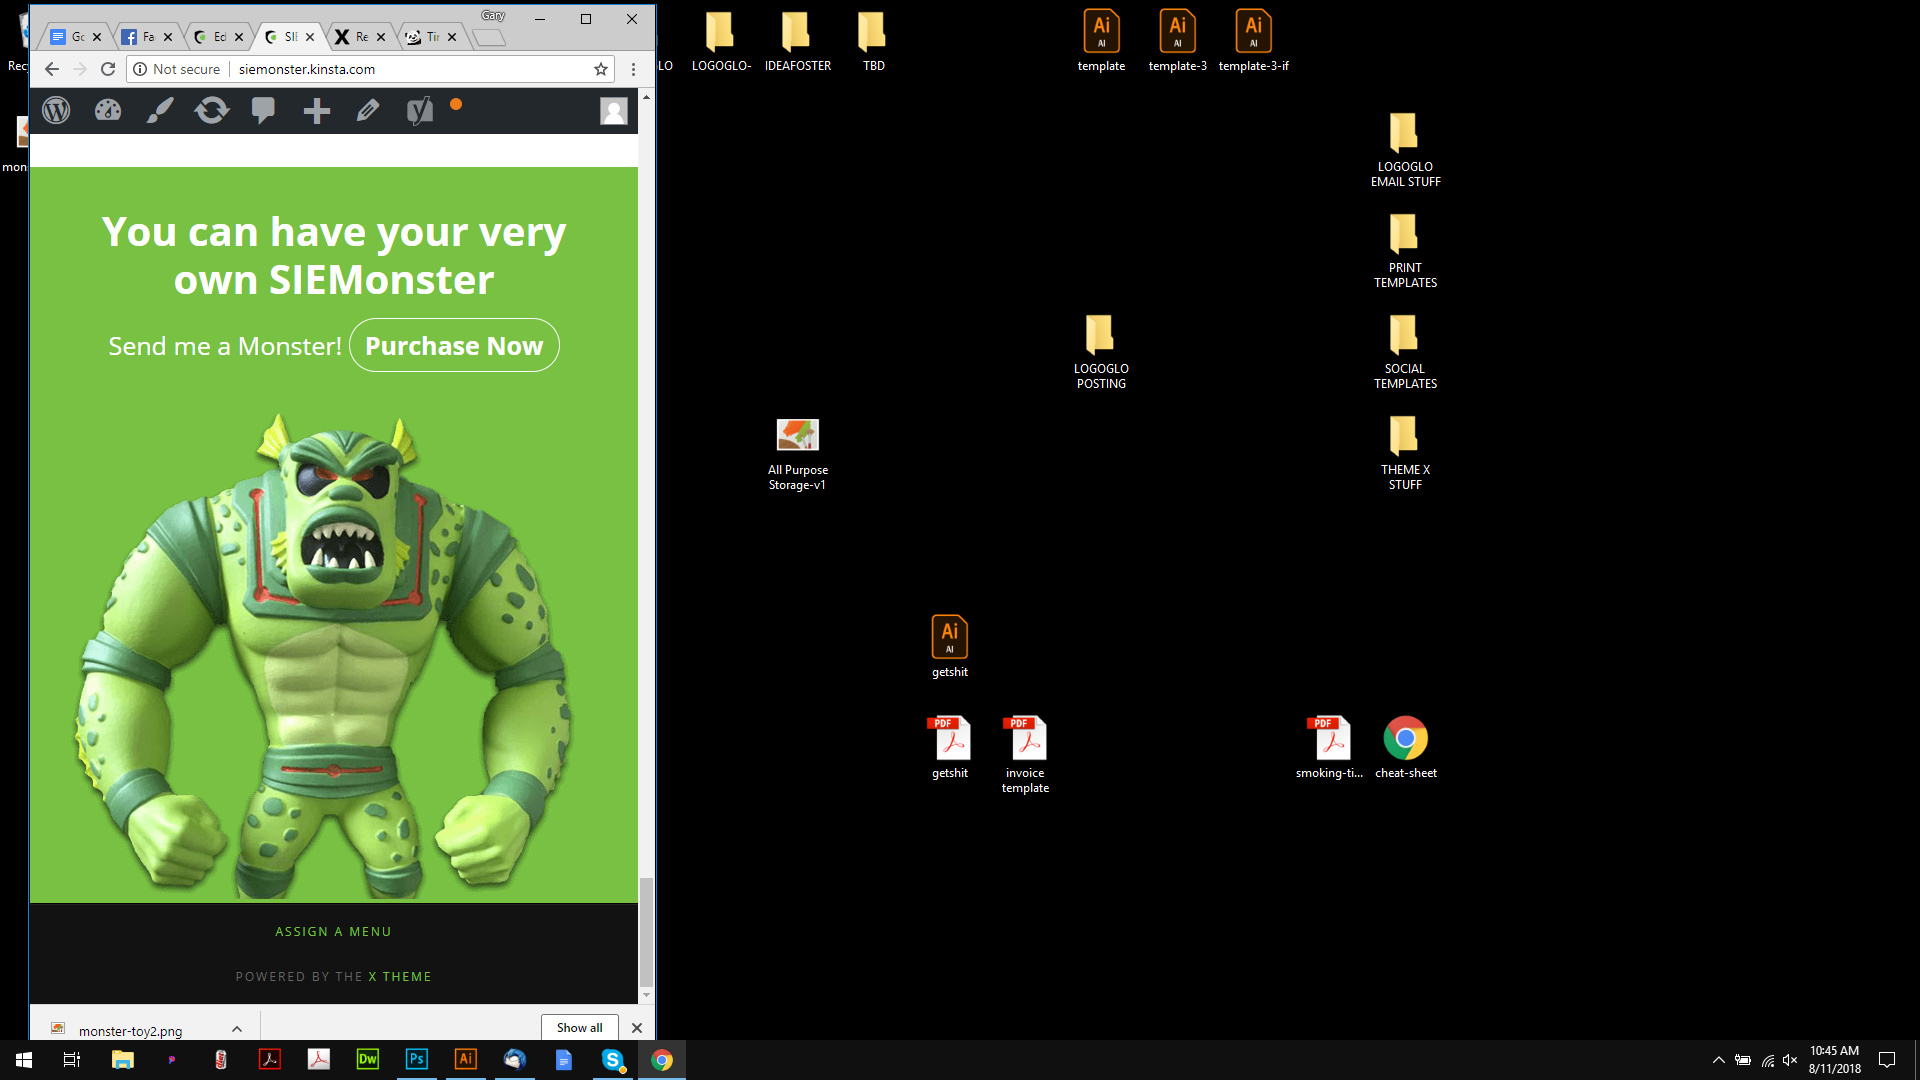Open the Yoast SEO icon
The height and width of the screenshot is (1080, 1920).
(x=420, y=110)
